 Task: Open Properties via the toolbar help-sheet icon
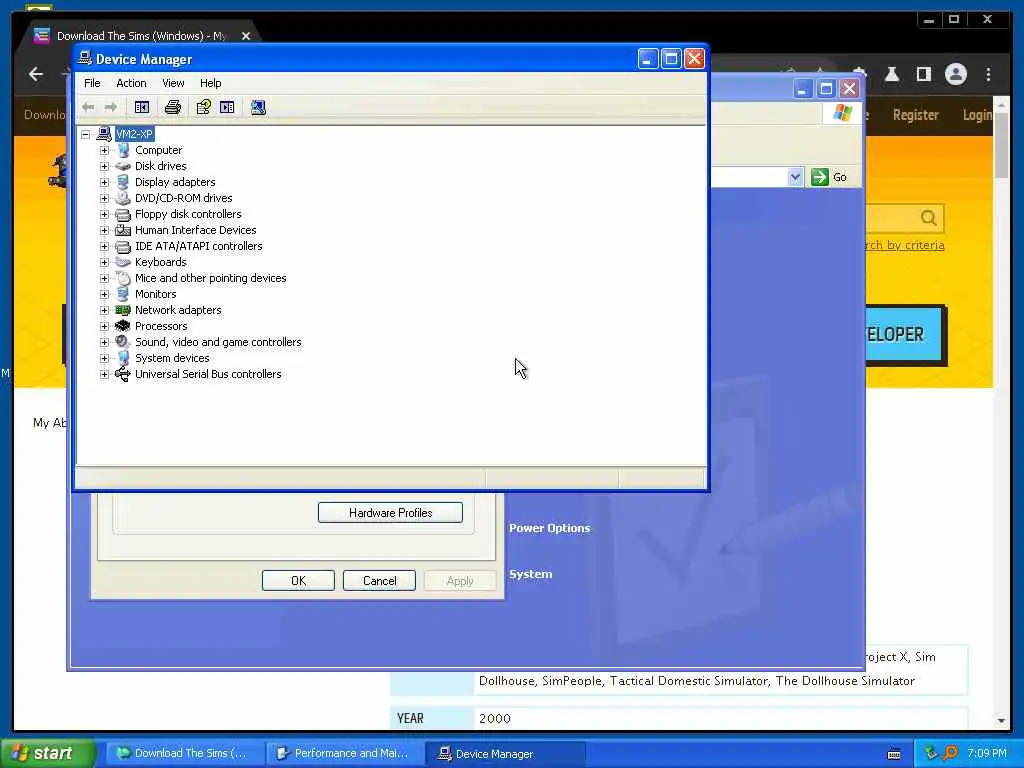[204, 107]
